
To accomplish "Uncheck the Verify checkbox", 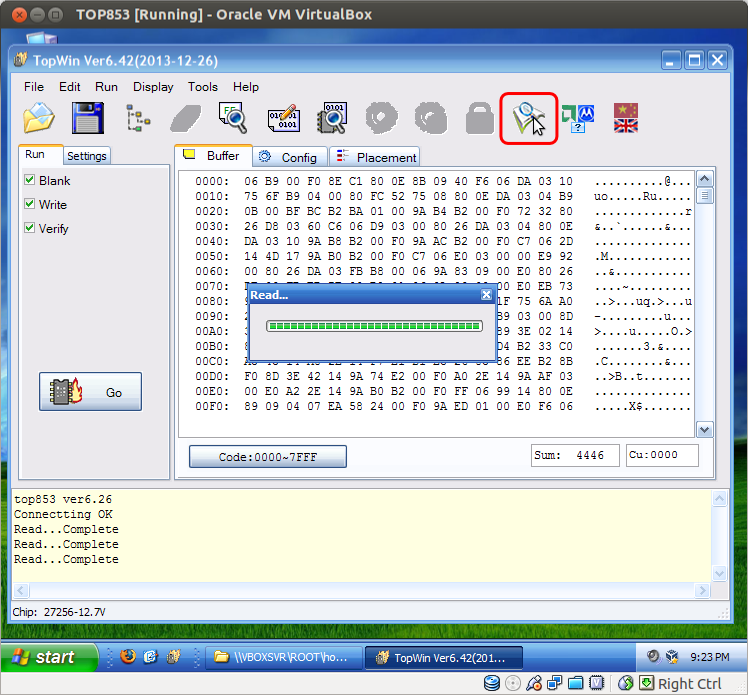I will click(x=30, y=228).
